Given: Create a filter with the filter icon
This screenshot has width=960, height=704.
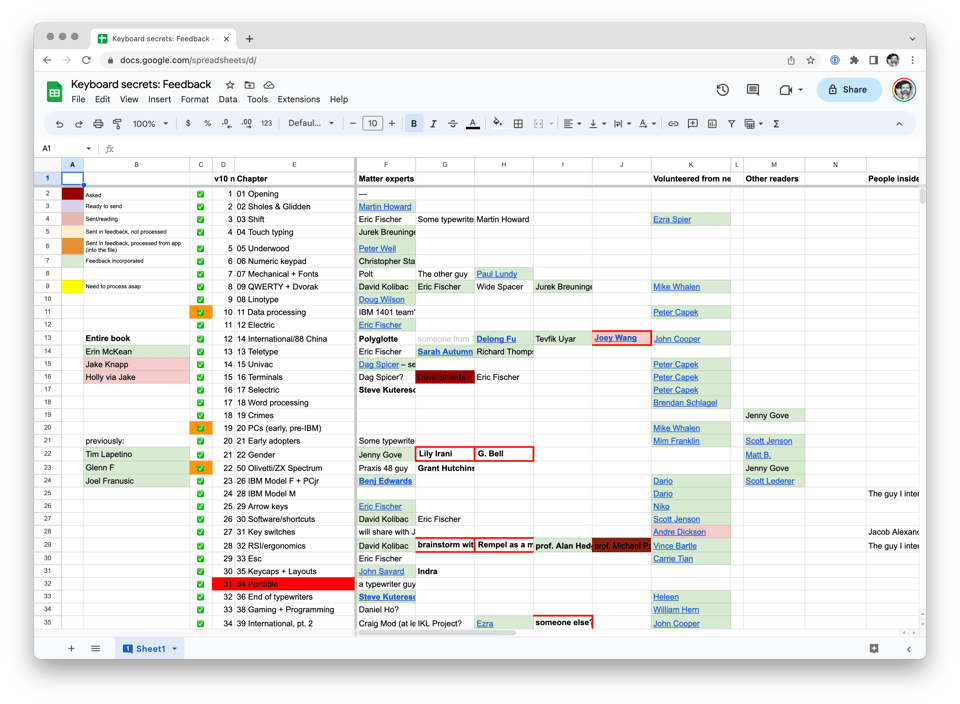Looking at the screenshot, I should coord(731,123).
